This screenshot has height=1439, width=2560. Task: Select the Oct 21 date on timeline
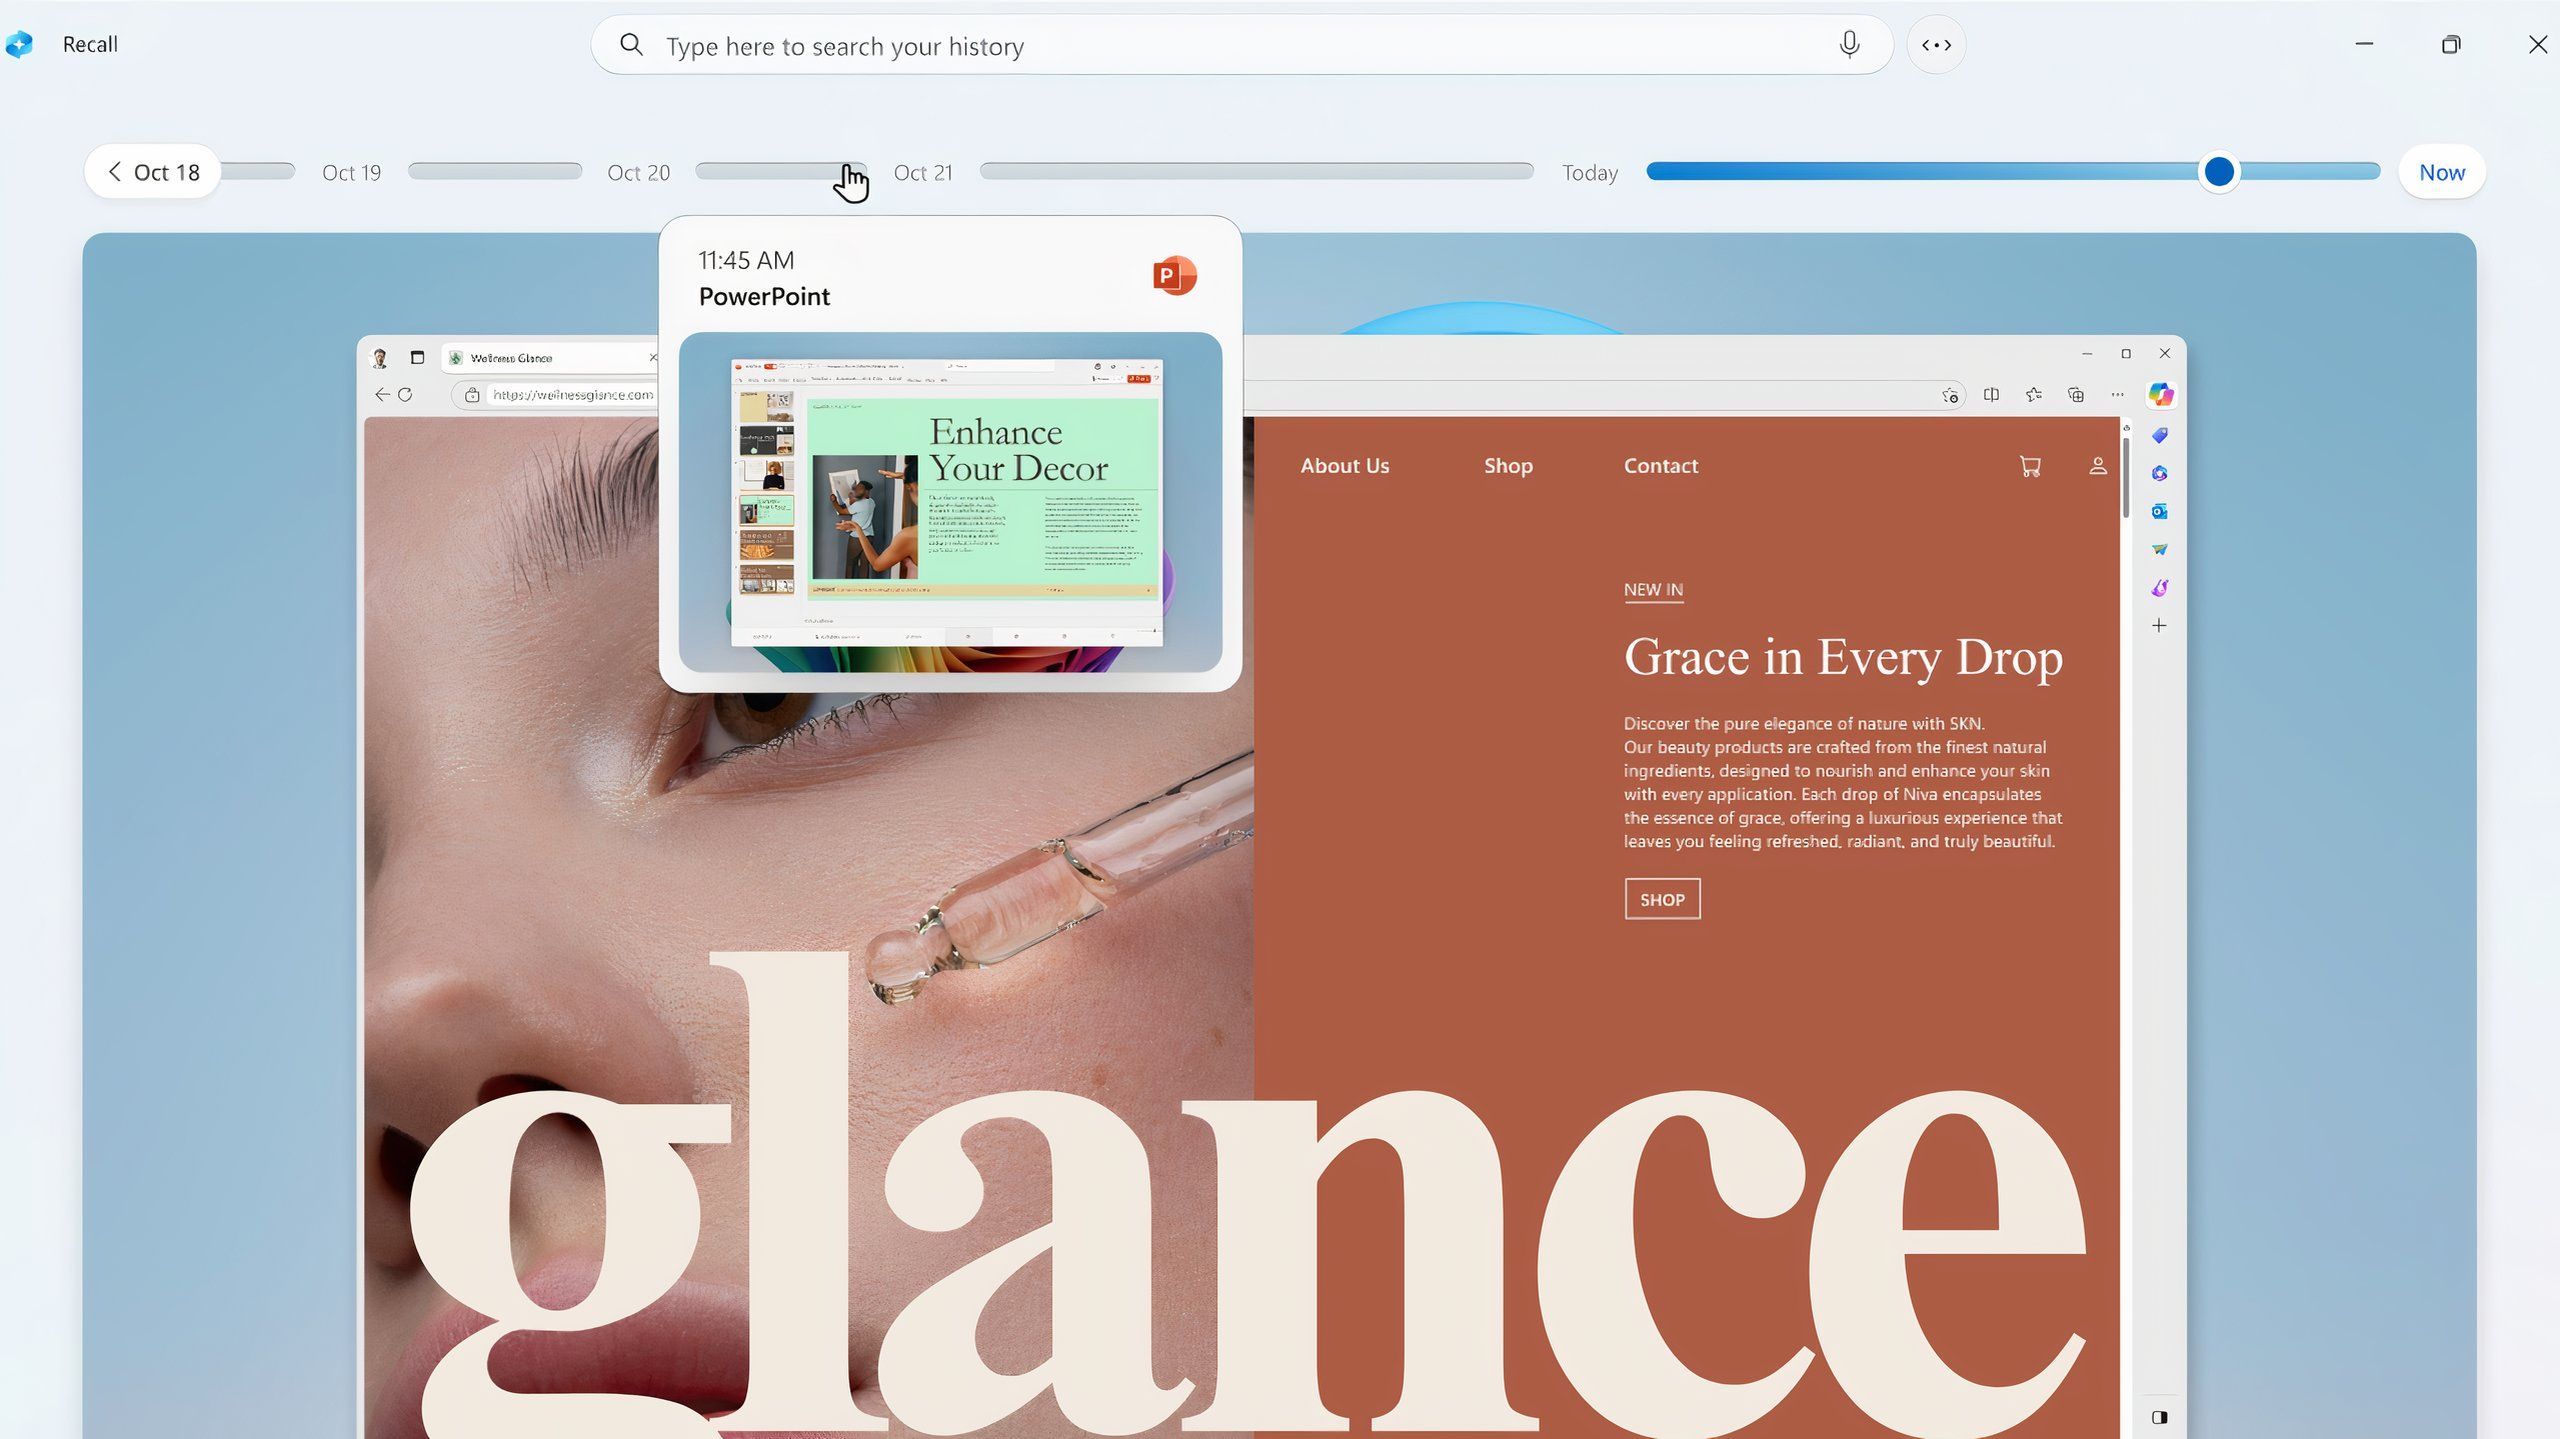[x=923, y=171]
